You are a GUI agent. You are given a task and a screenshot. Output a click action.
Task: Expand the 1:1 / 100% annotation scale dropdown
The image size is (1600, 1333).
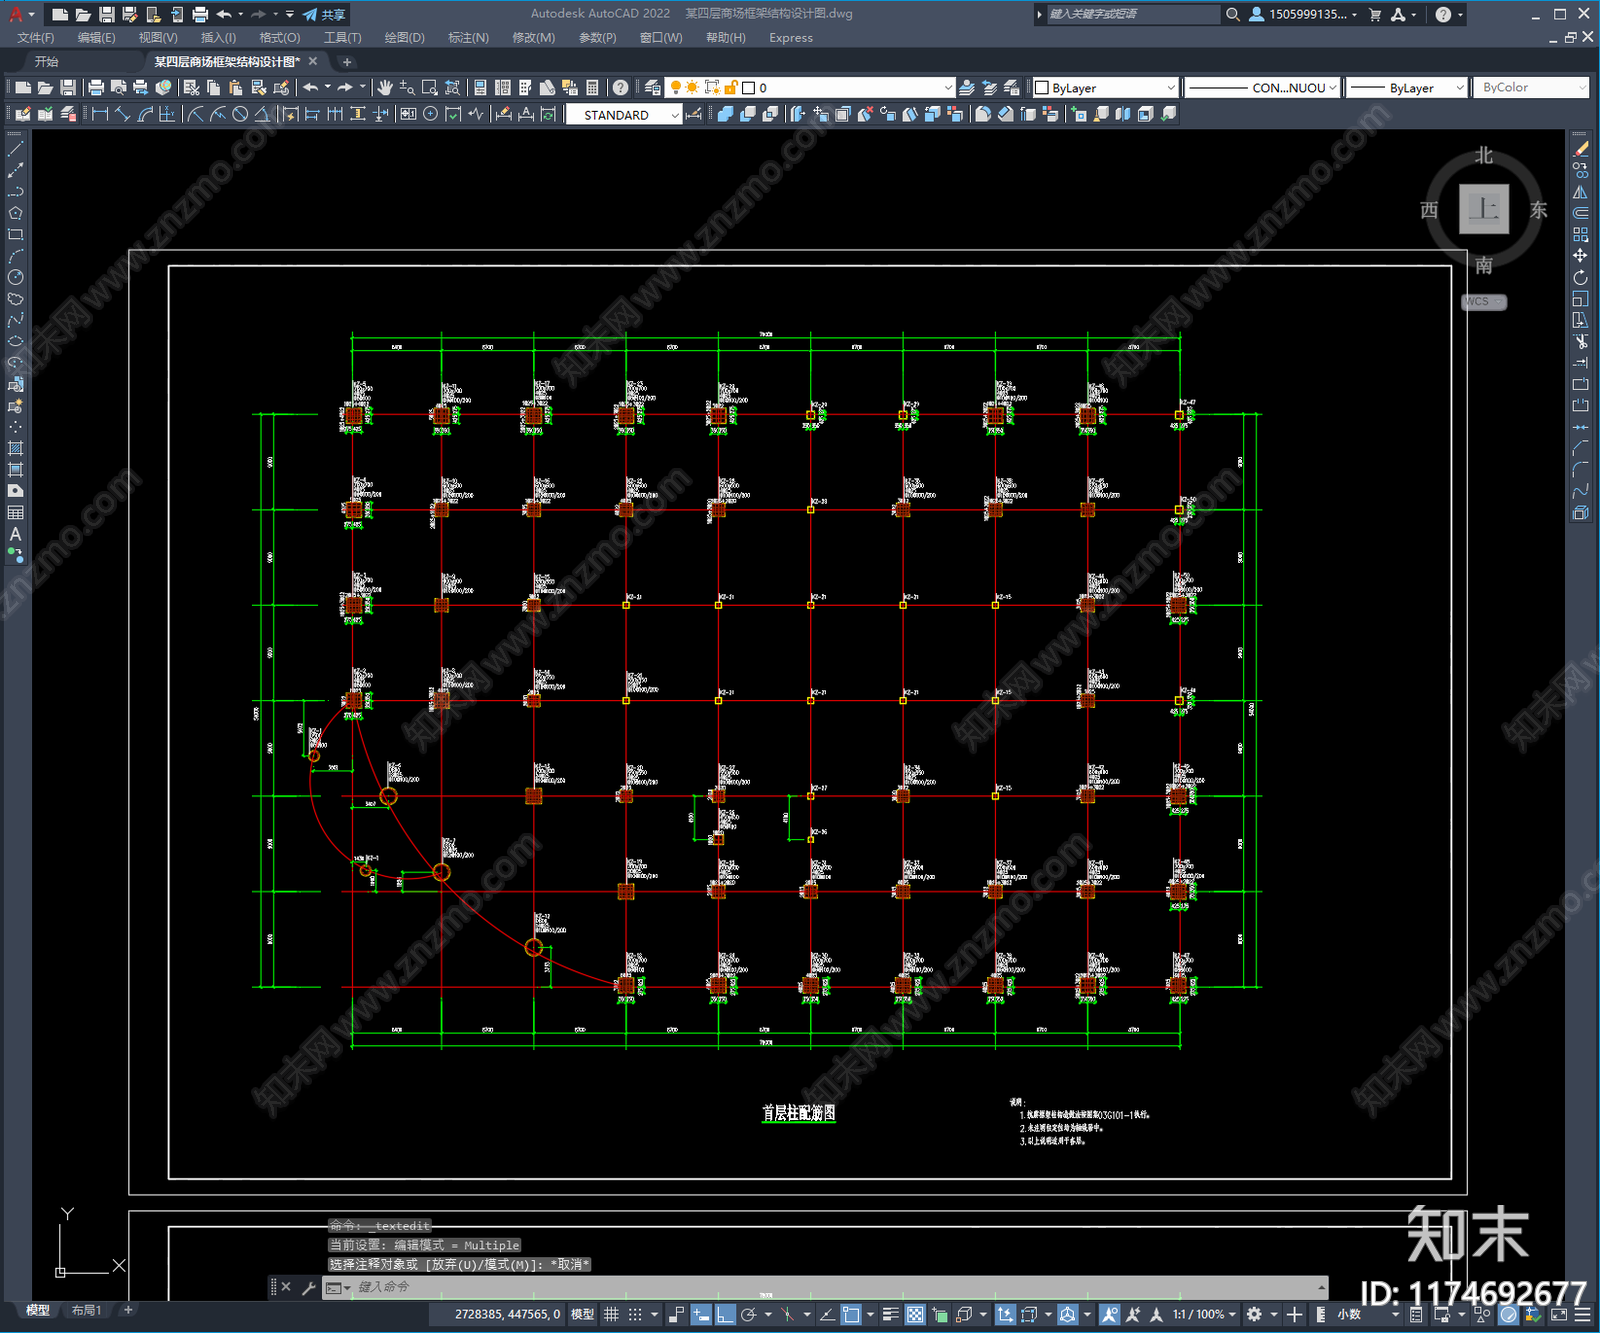coord(1204,1314)
